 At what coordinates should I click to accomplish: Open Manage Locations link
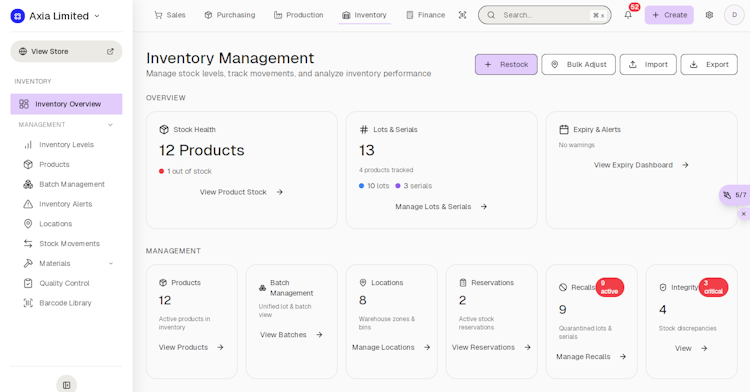coord(391,347)
